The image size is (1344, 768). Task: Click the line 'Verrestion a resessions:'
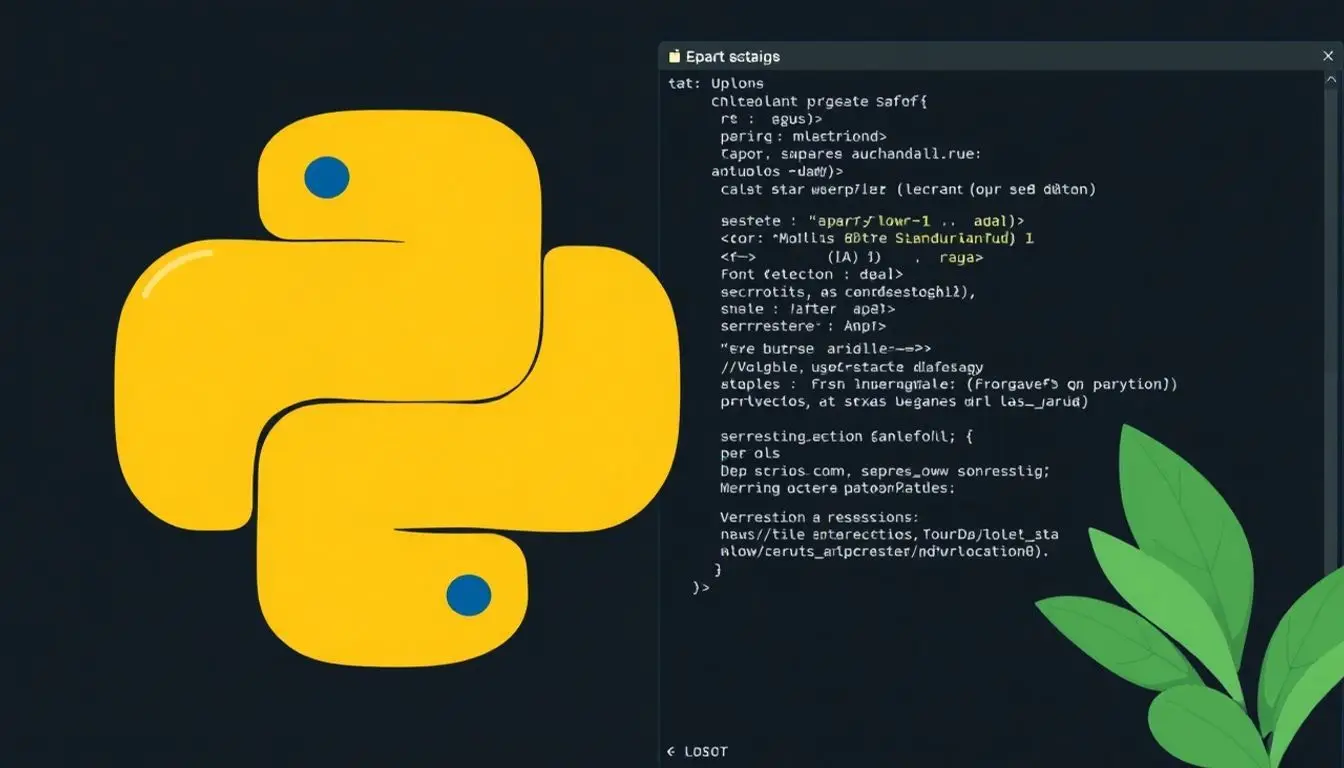pyautogui.click(x=819, y=518)
